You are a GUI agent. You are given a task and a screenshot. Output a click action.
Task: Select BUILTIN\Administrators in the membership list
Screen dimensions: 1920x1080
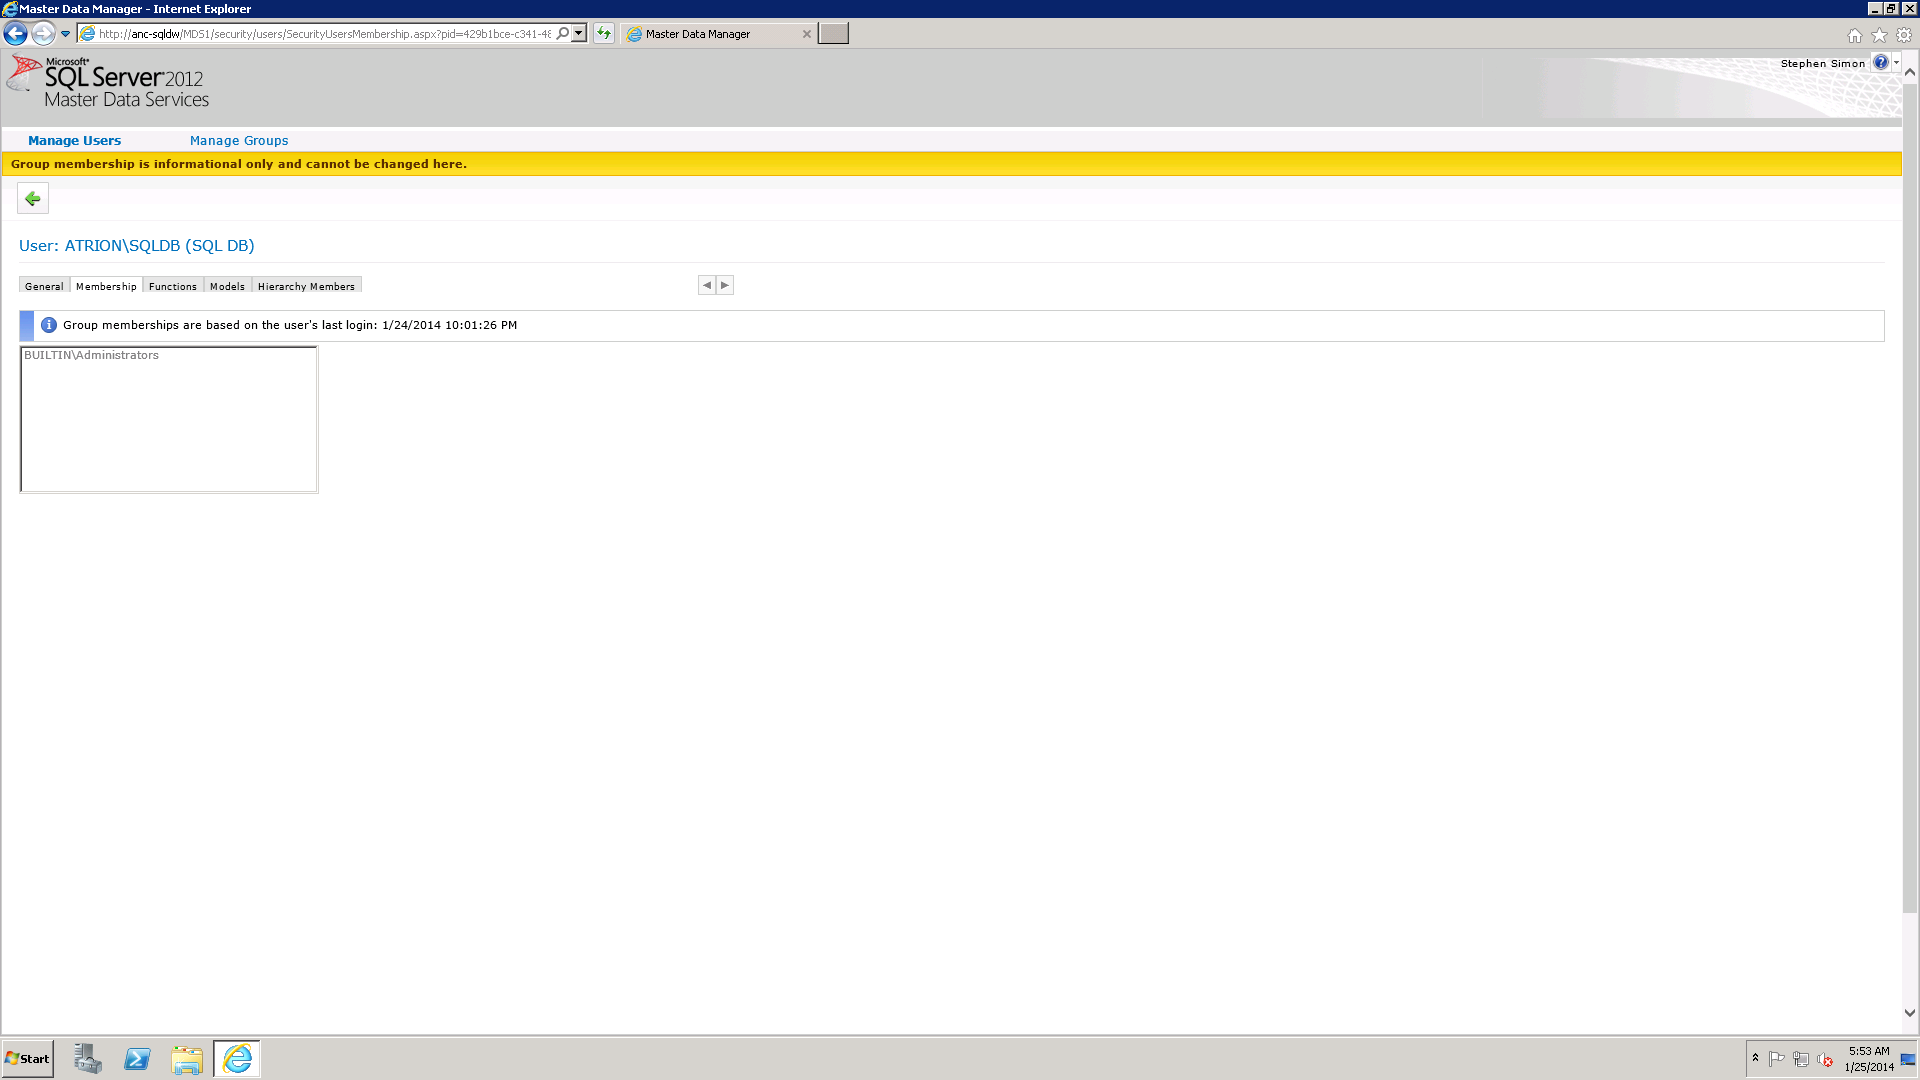coord(91,356)
